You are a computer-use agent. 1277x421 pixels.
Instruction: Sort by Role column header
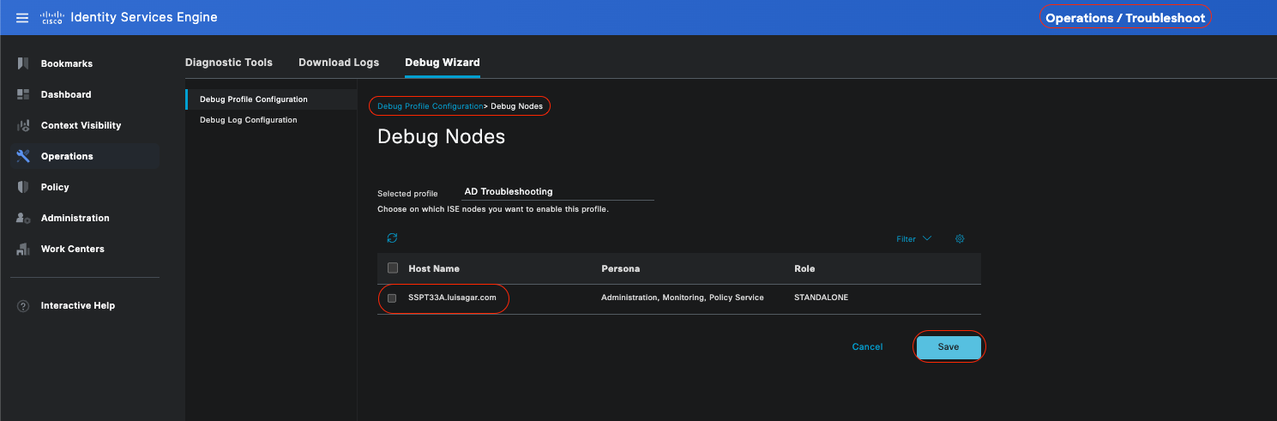click(x=804, y=269)
